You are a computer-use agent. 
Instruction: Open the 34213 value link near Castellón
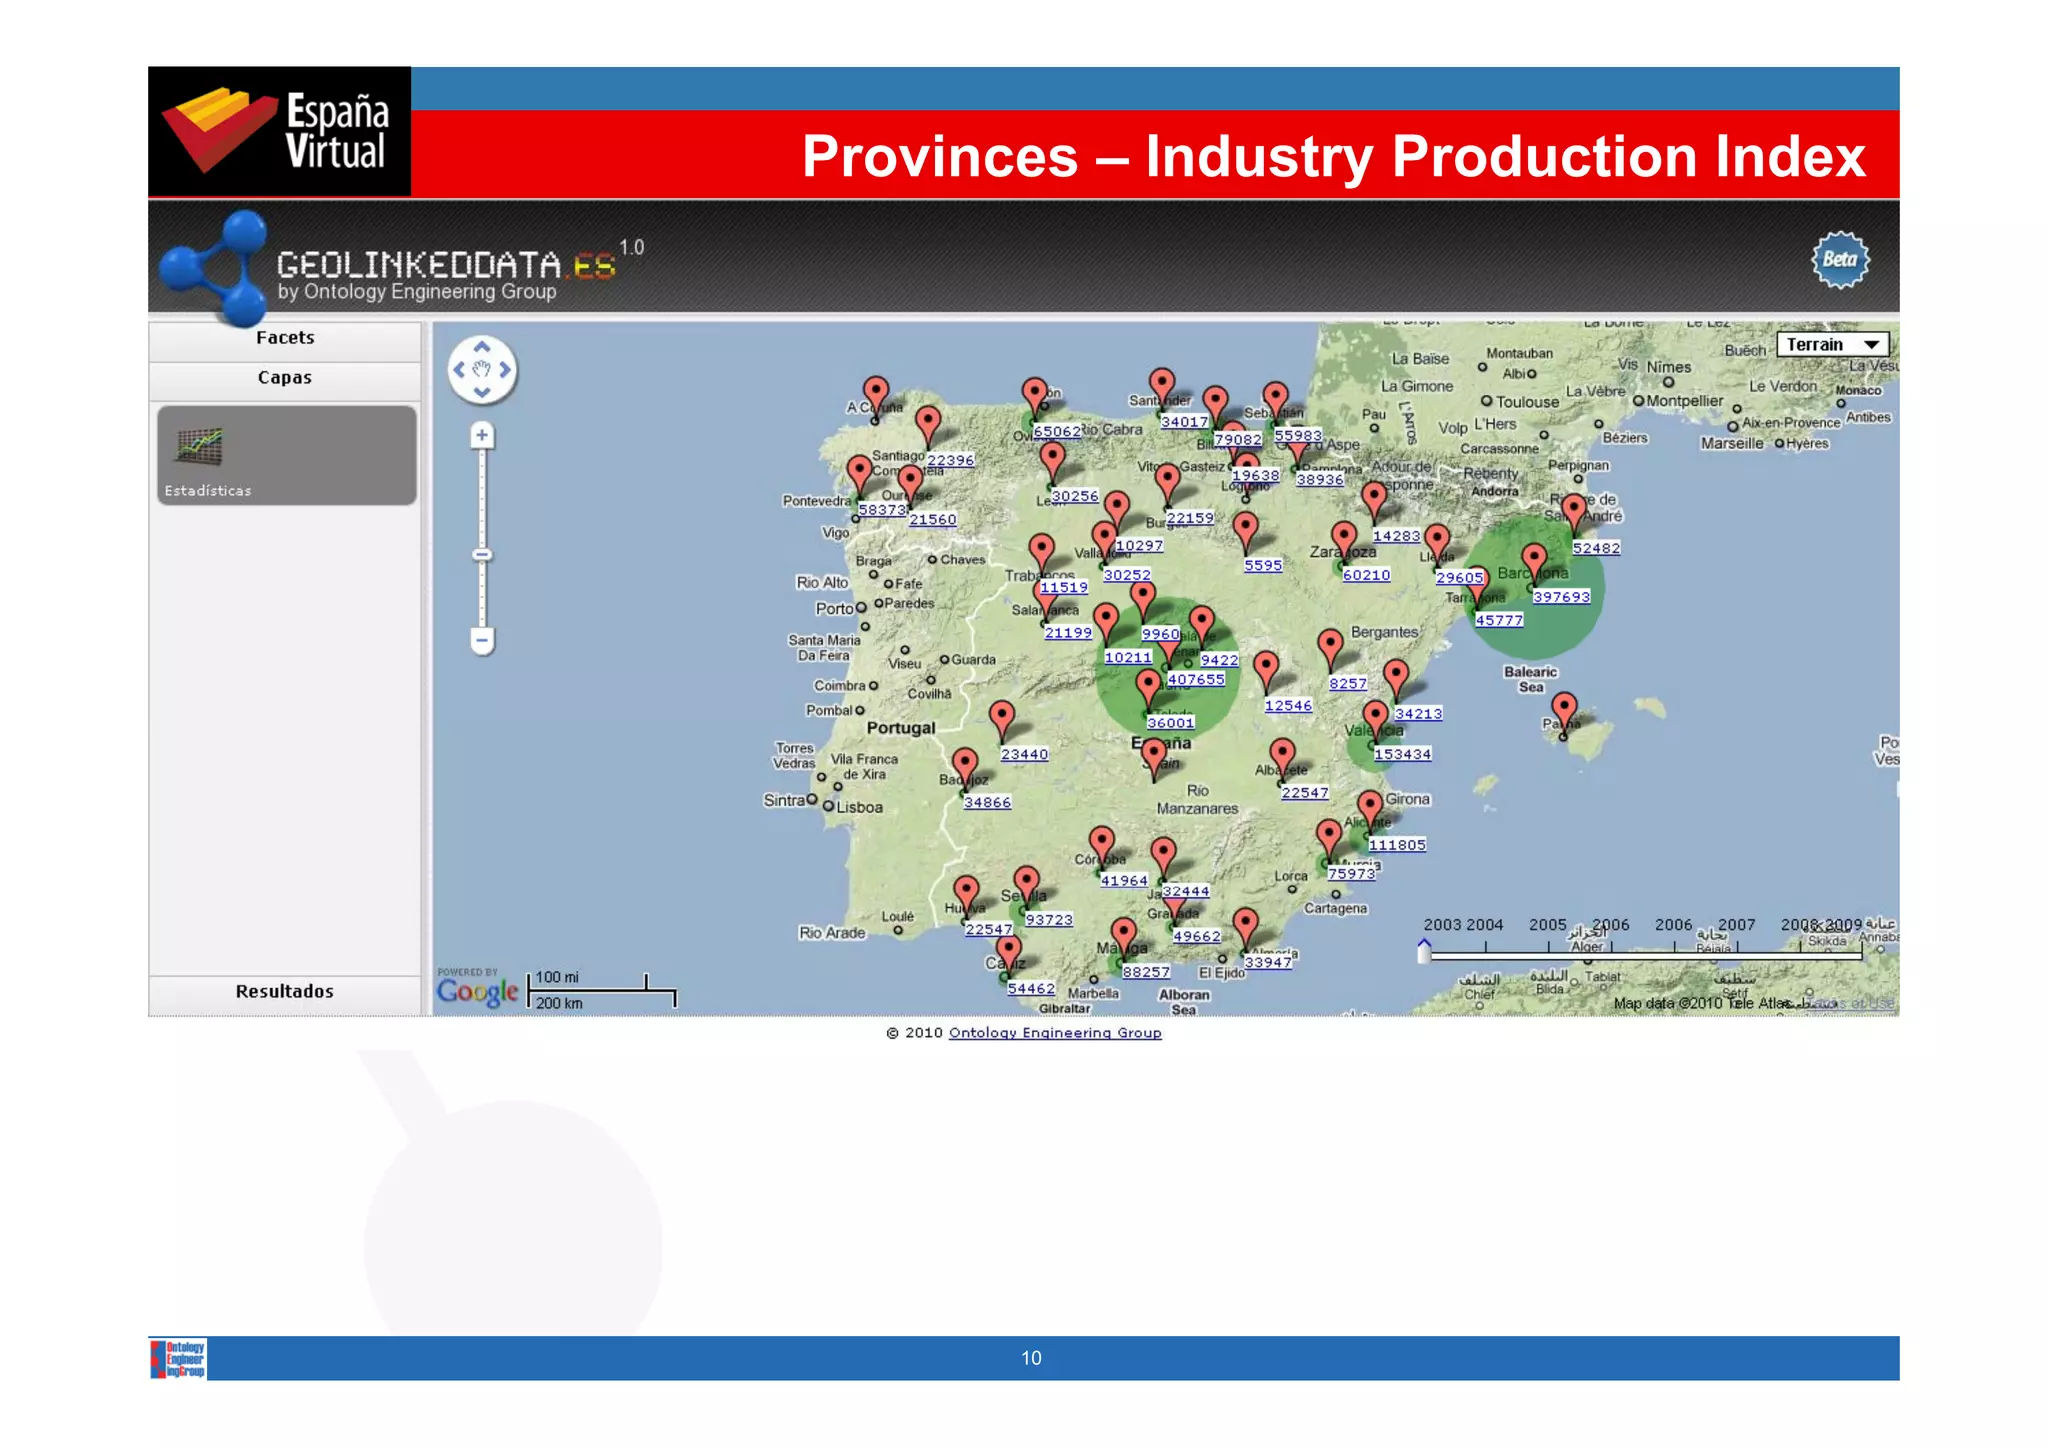coord(1419,714)
